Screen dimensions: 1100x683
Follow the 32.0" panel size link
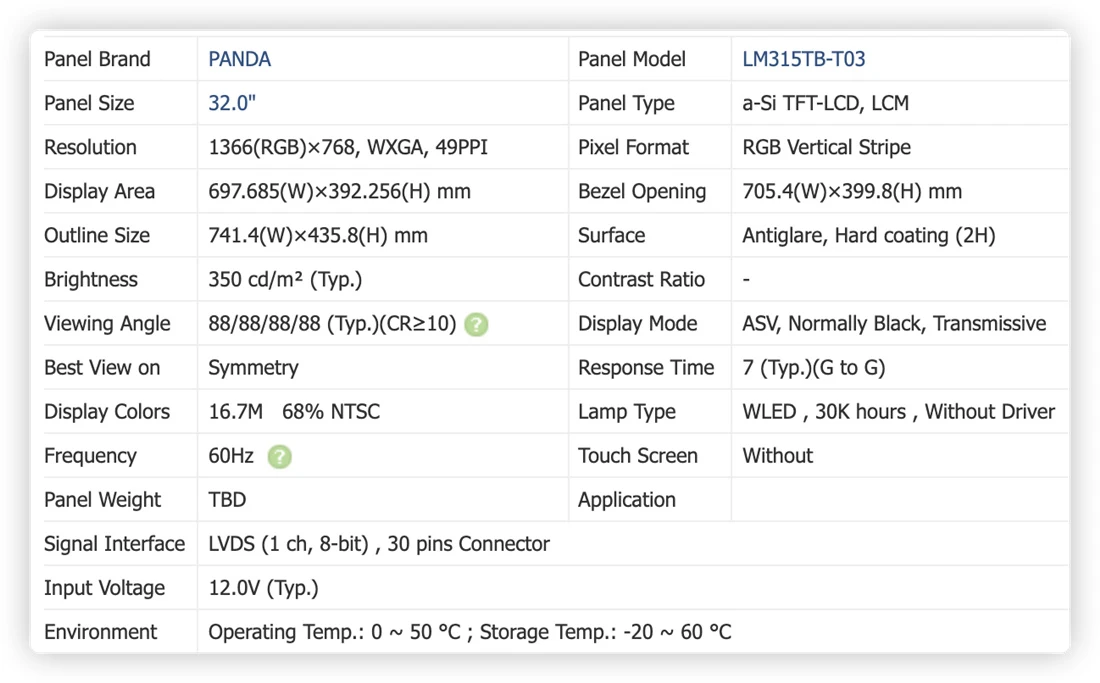pyautogui.click(x=232, y=103)
